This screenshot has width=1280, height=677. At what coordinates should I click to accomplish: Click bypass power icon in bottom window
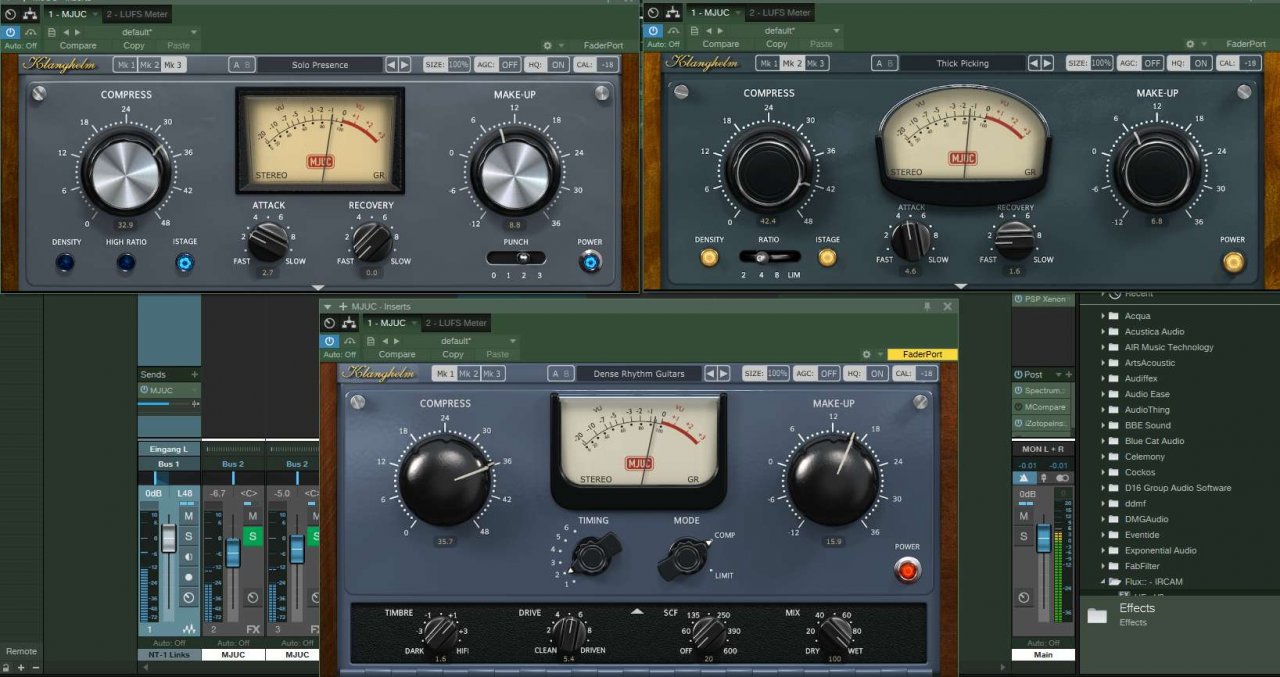click(x=330, y=341)
